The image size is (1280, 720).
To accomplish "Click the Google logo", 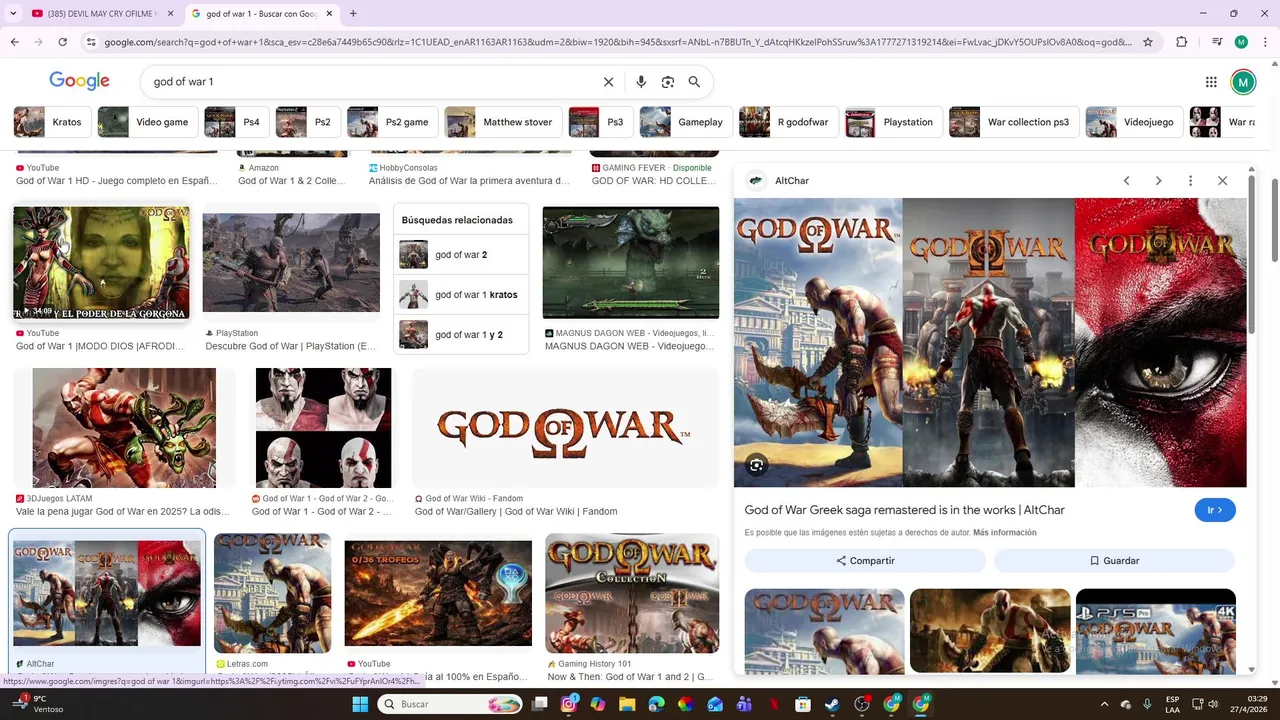I will tap(79, 82).
